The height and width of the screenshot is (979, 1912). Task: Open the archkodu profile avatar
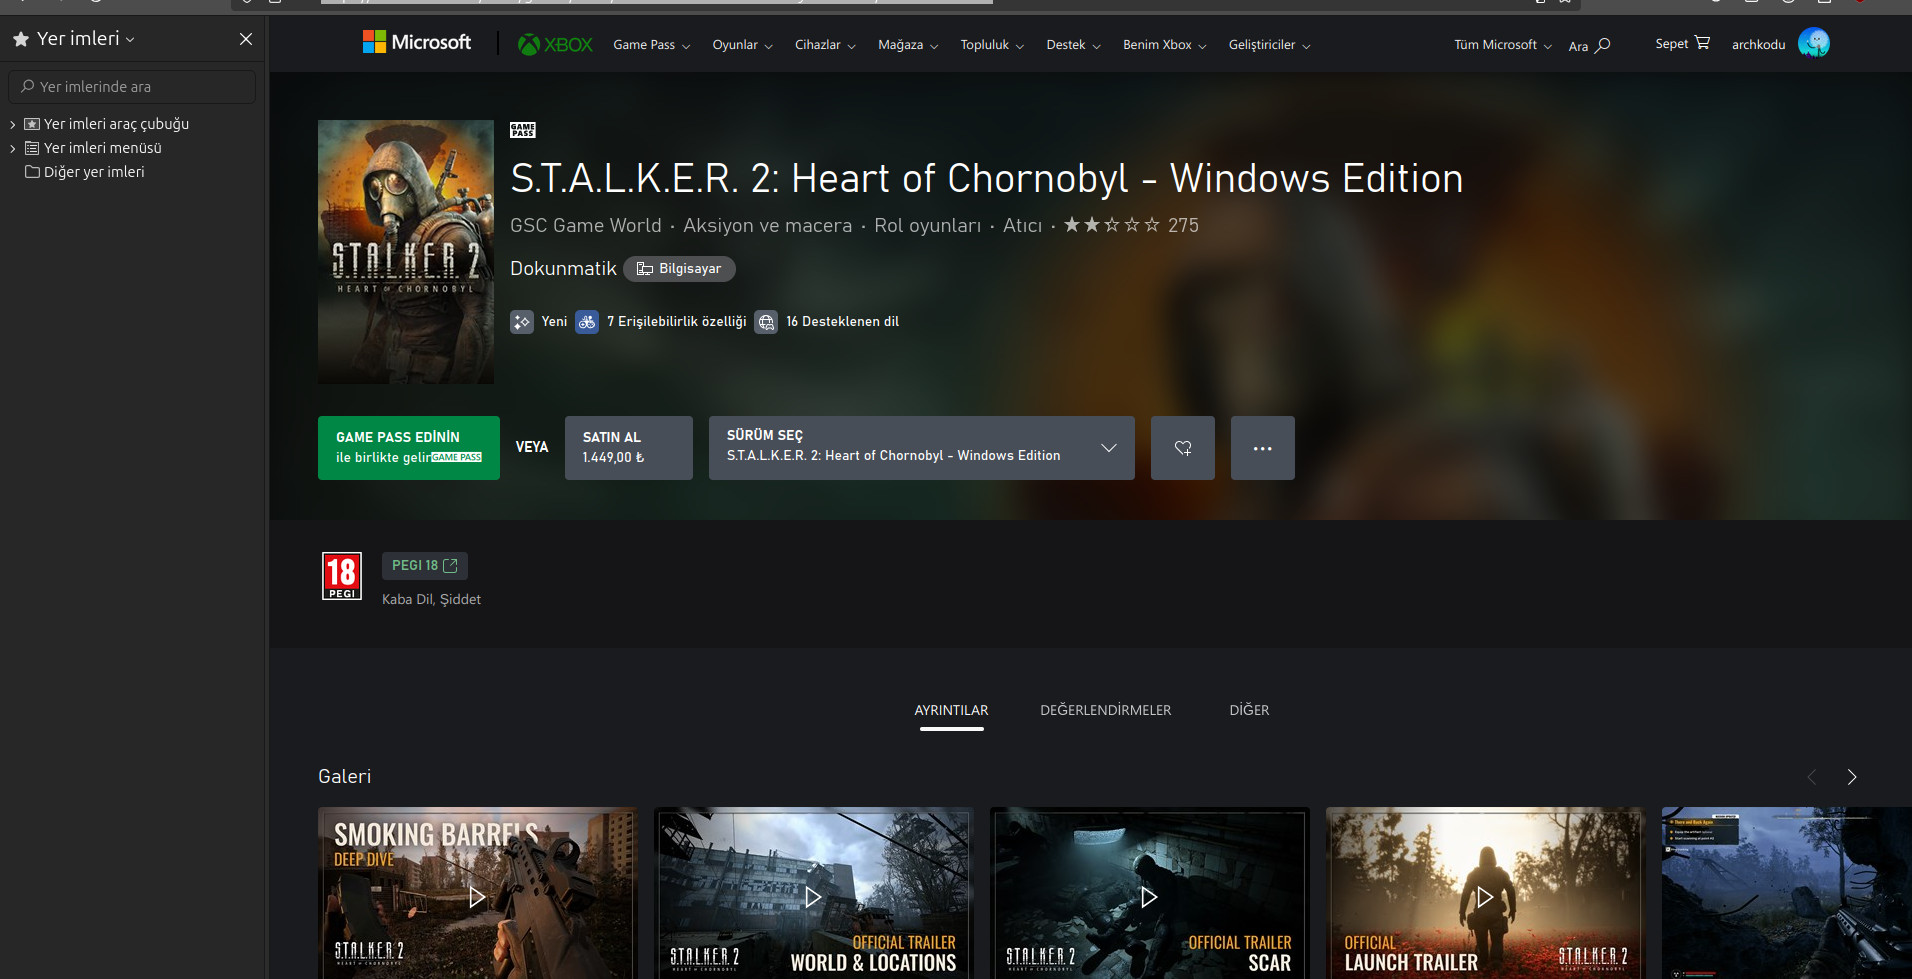point(1814,43)
